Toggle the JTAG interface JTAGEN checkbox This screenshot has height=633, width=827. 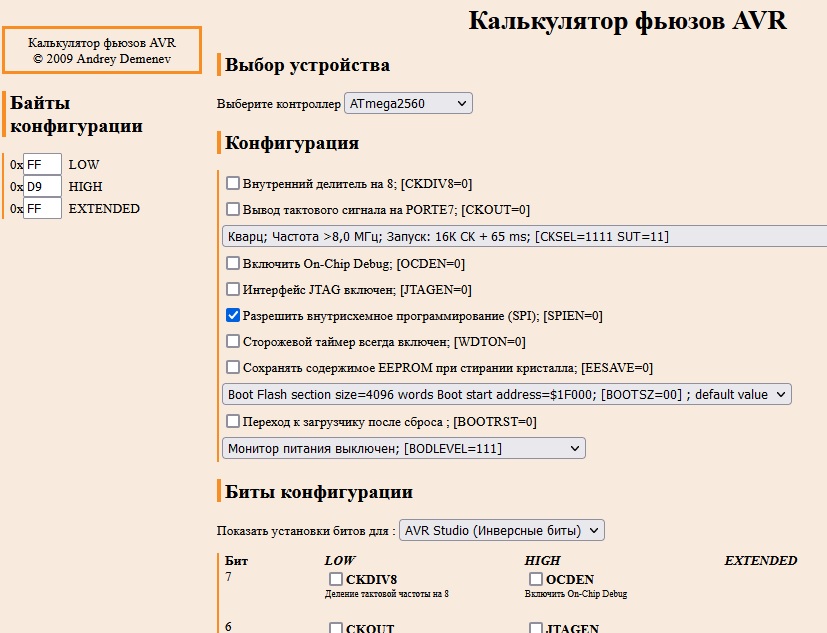point(233,289)
